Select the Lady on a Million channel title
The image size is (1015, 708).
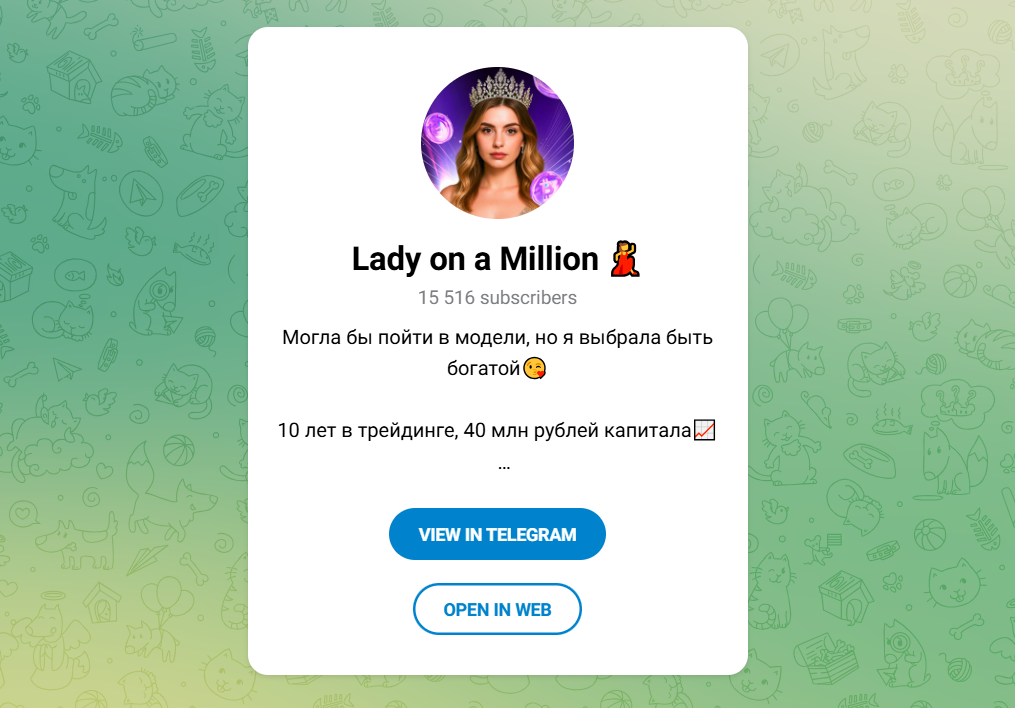pos(475,259)
